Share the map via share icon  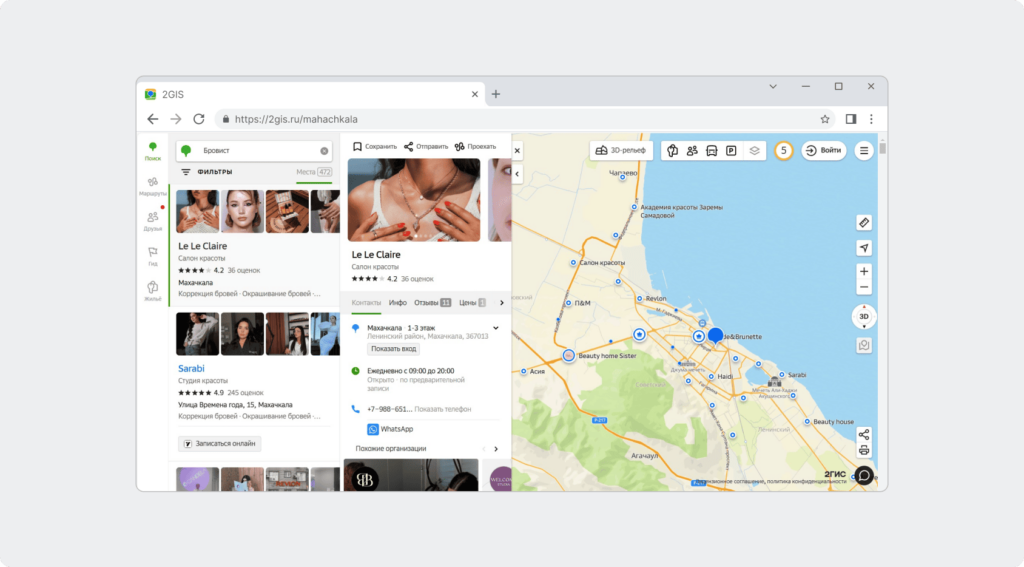click(864, 434)
